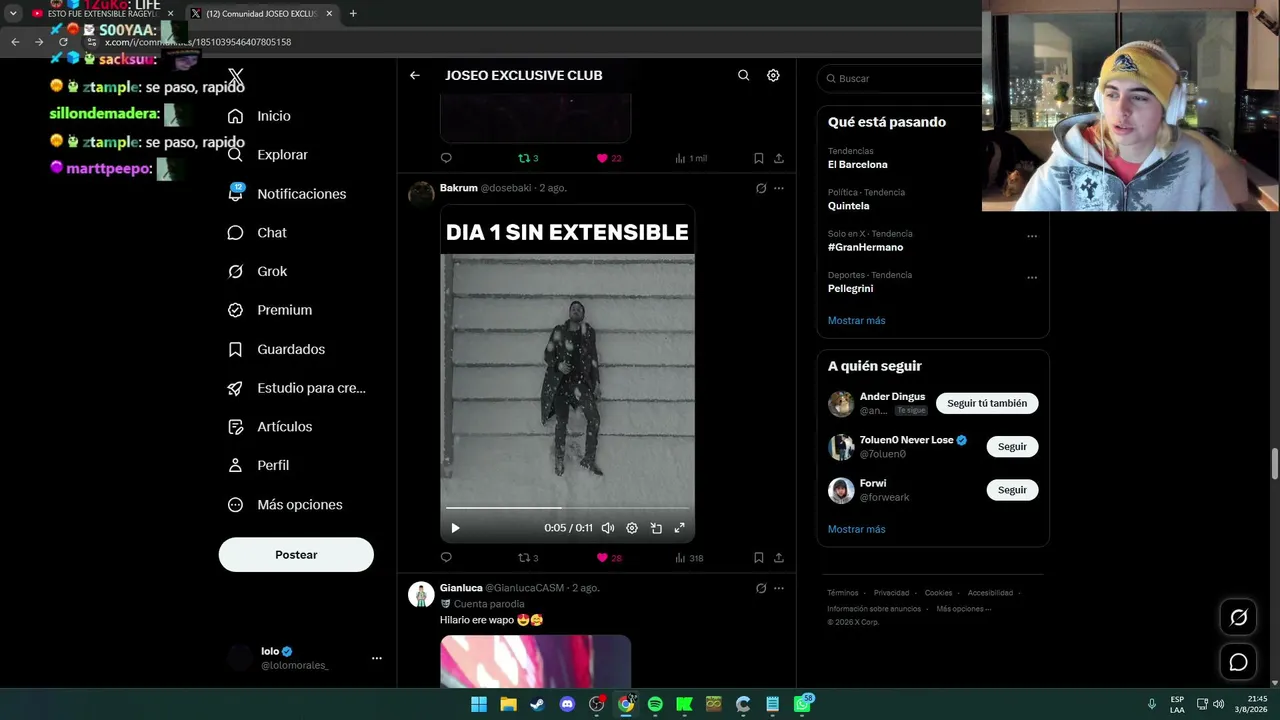Screen dimensions: 1280x720
Task: Open the #GranHermano trend
Action: pyautogui.click(x=865, y=247)
